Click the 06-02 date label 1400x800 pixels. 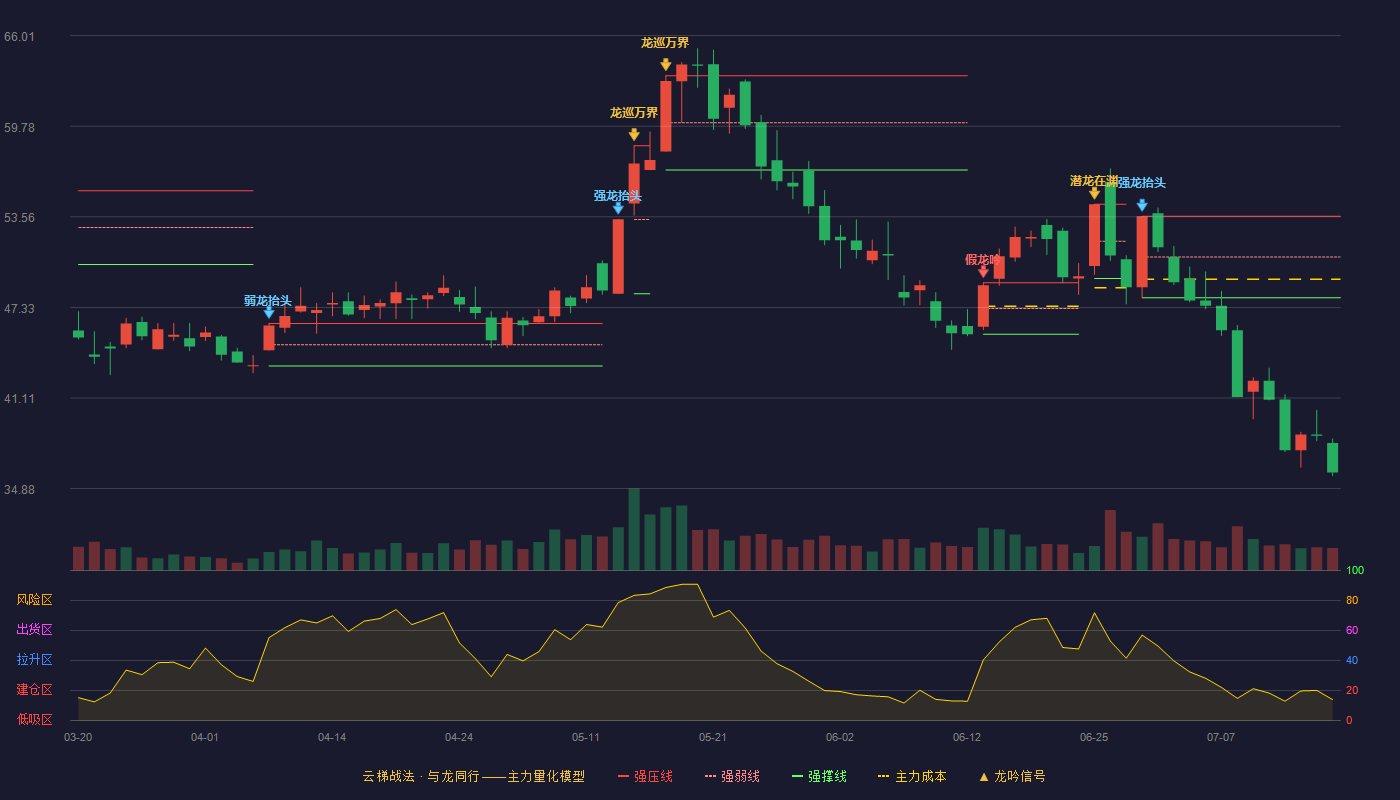[x=840, y=737]
